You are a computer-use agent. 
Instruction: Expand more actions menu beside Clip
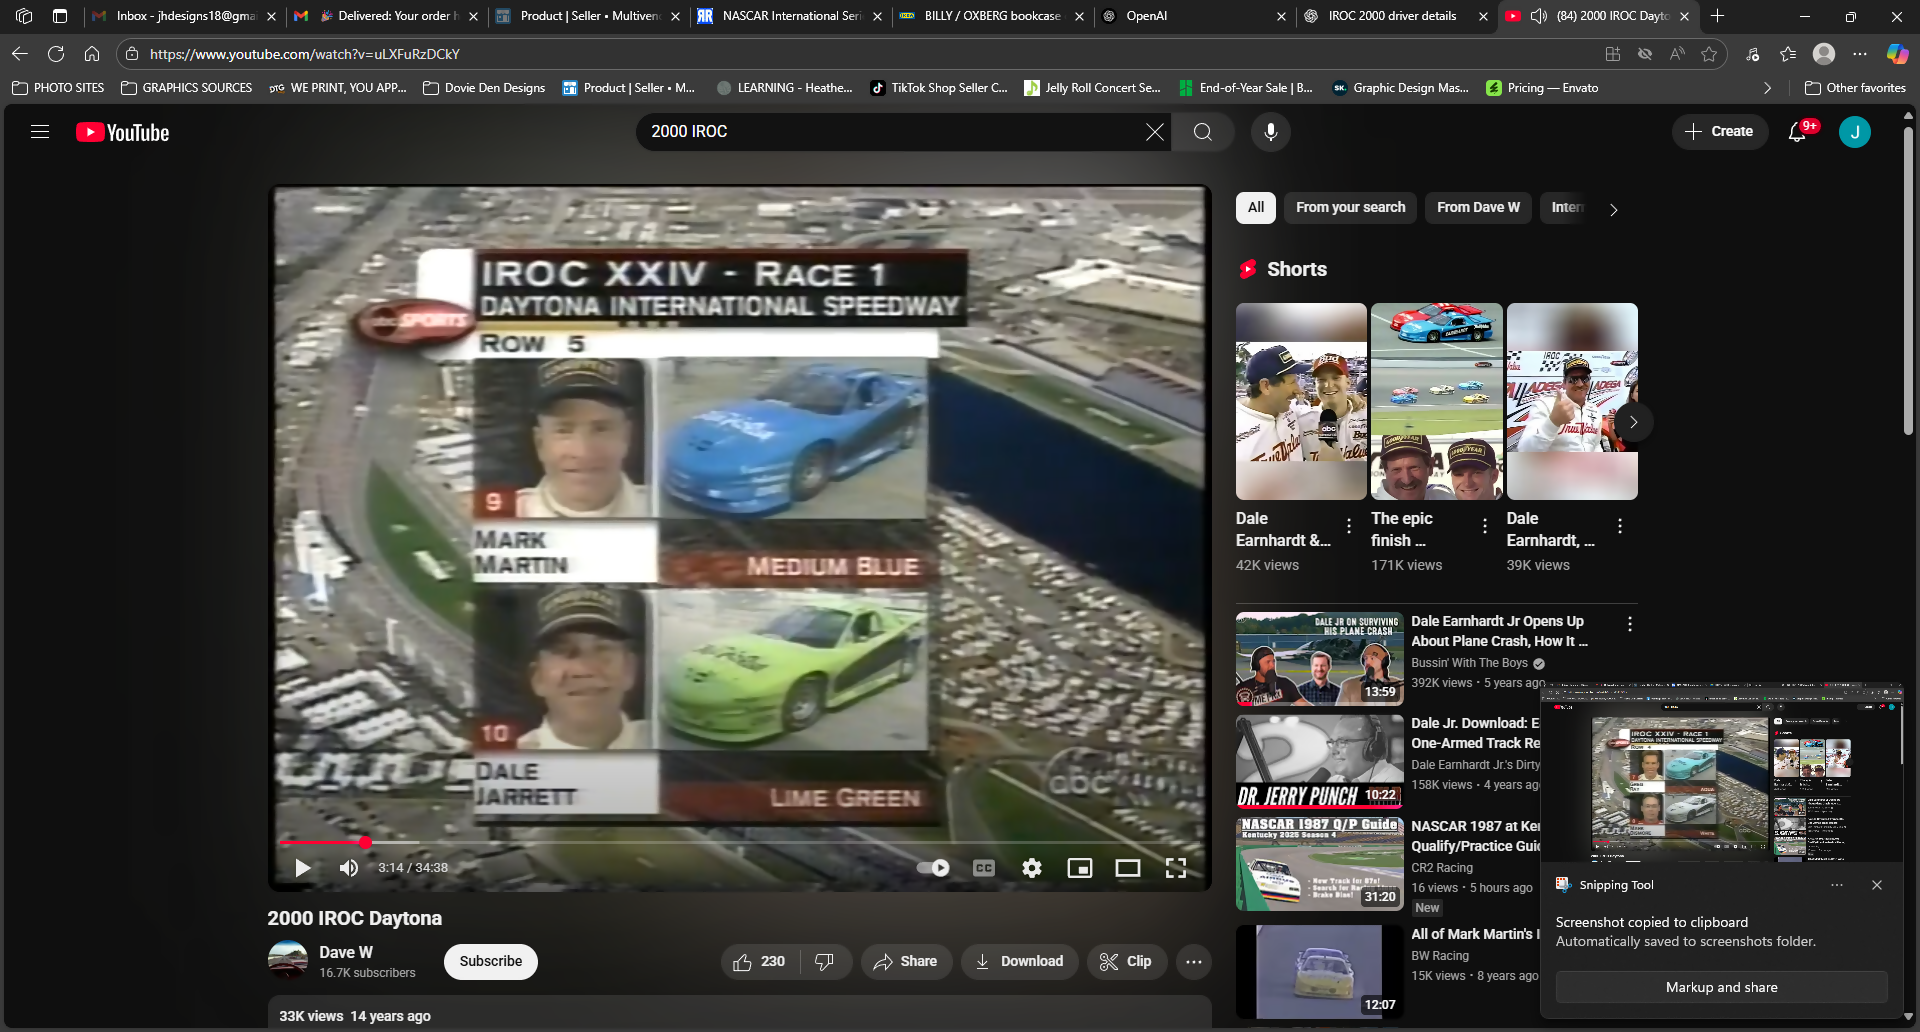pos(1193,962)
